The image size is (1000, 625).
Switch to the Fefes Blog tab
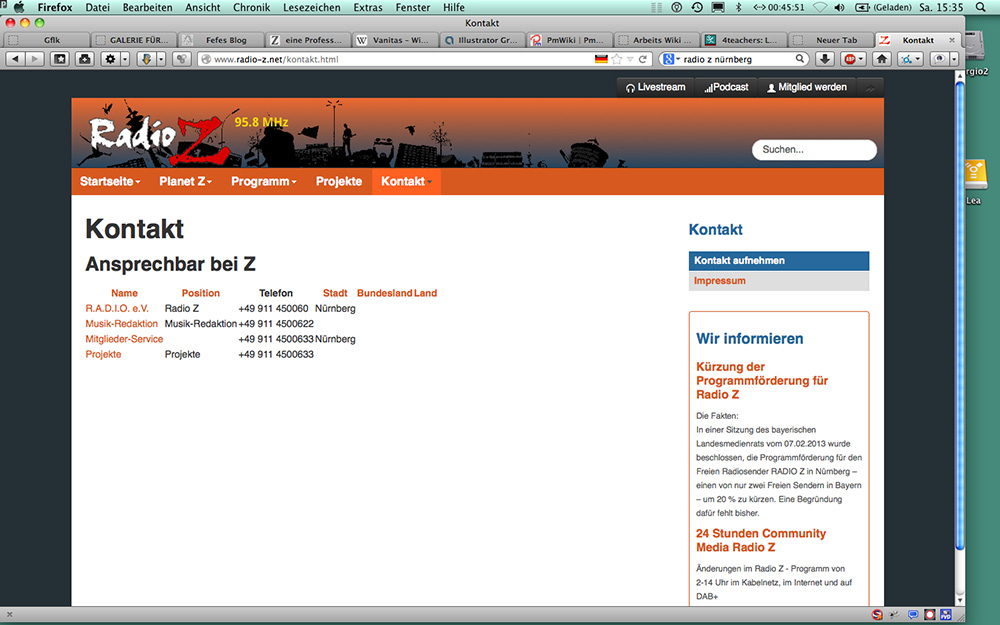[x=221, y=40]
